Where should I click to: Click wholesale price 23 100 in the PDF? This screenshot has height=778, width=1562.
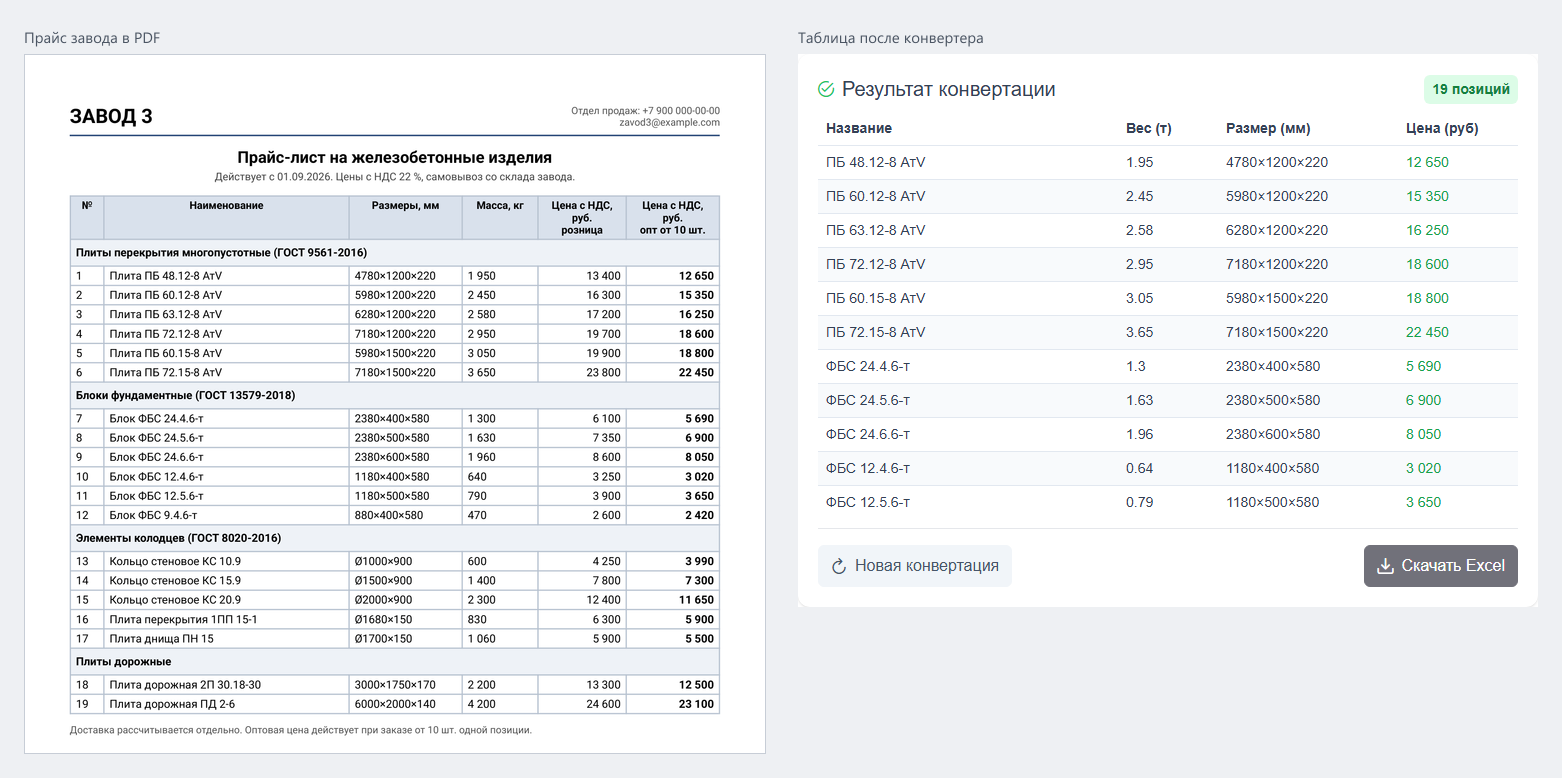(x=696, y=704)
